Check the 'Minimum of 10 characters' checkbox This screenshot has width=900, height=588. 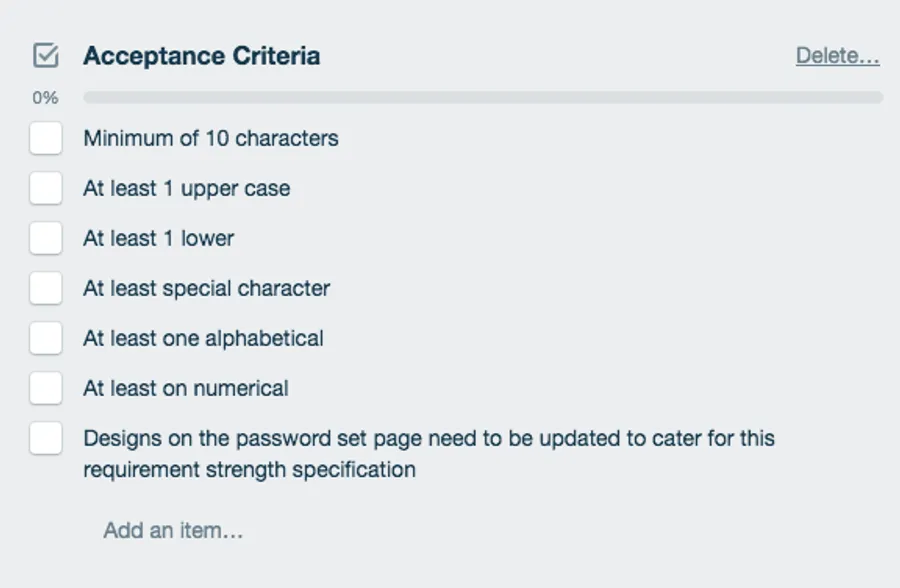pyautogui.click(x=46, y=139)
